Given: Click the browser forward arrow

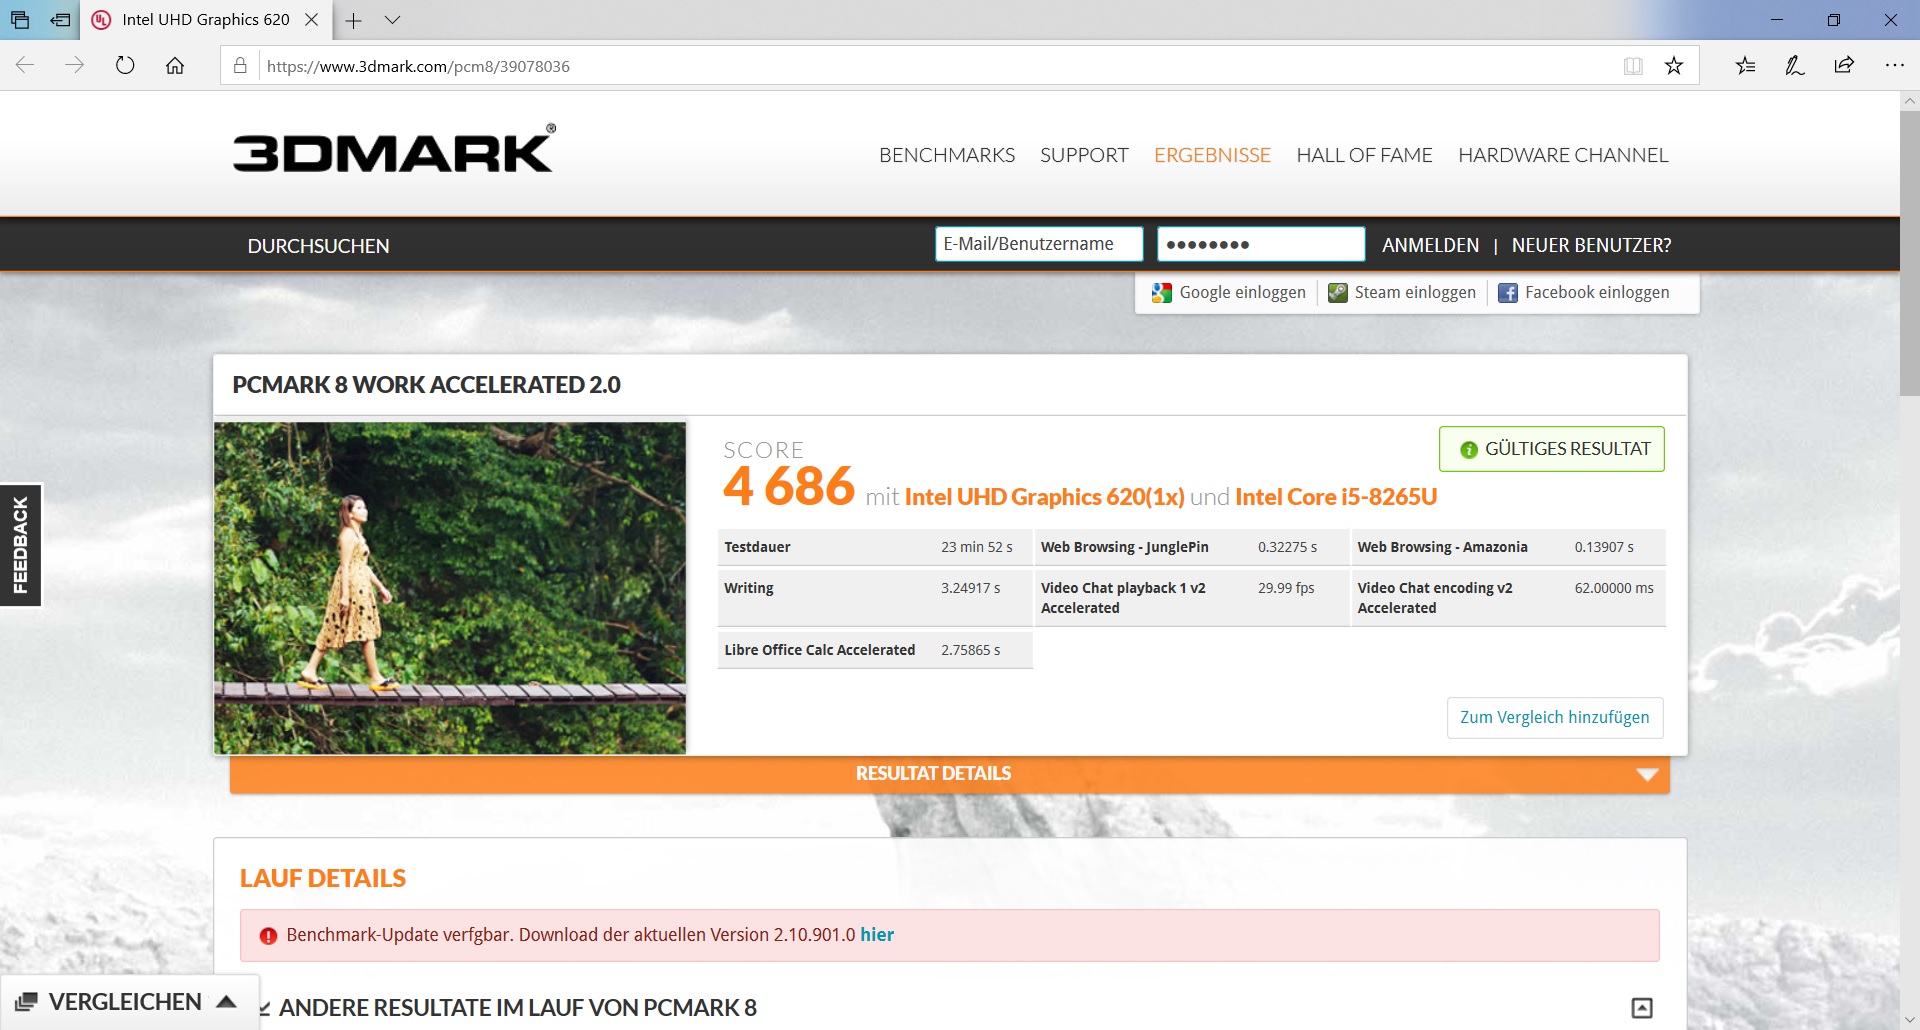Looking at the screenshot, I should coord(75,66).
